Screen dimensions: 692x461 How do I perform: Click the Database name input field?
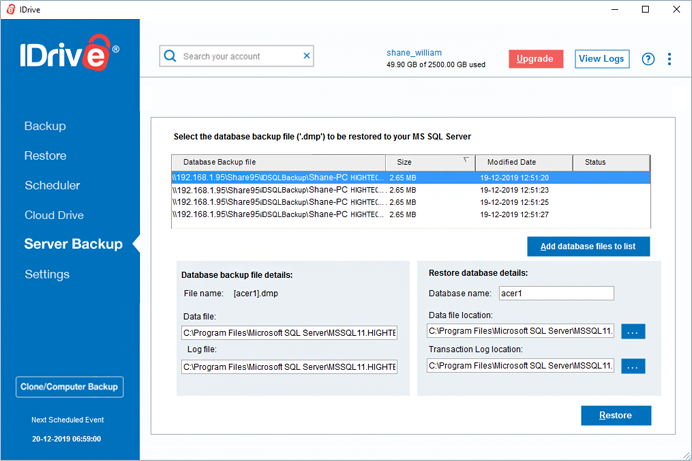[x=556, y=293]
